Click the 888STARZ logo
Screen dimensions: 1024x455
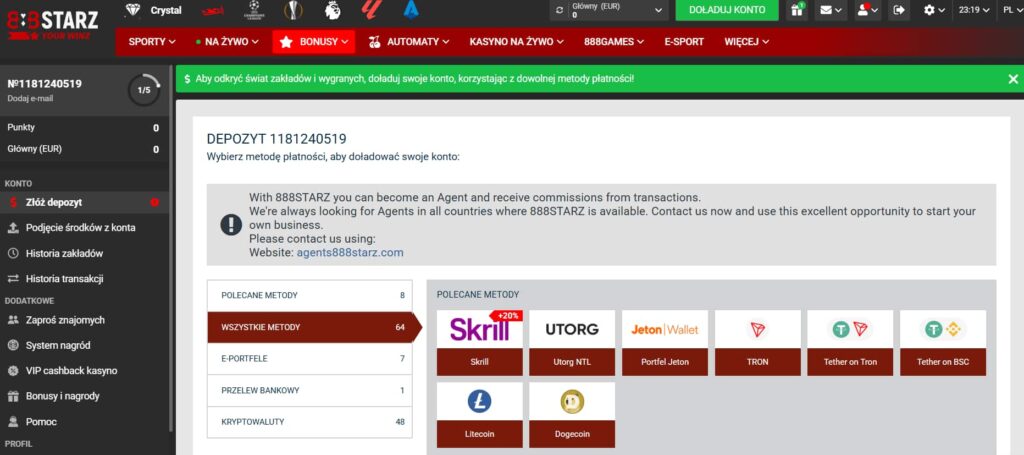coord(52,23)
